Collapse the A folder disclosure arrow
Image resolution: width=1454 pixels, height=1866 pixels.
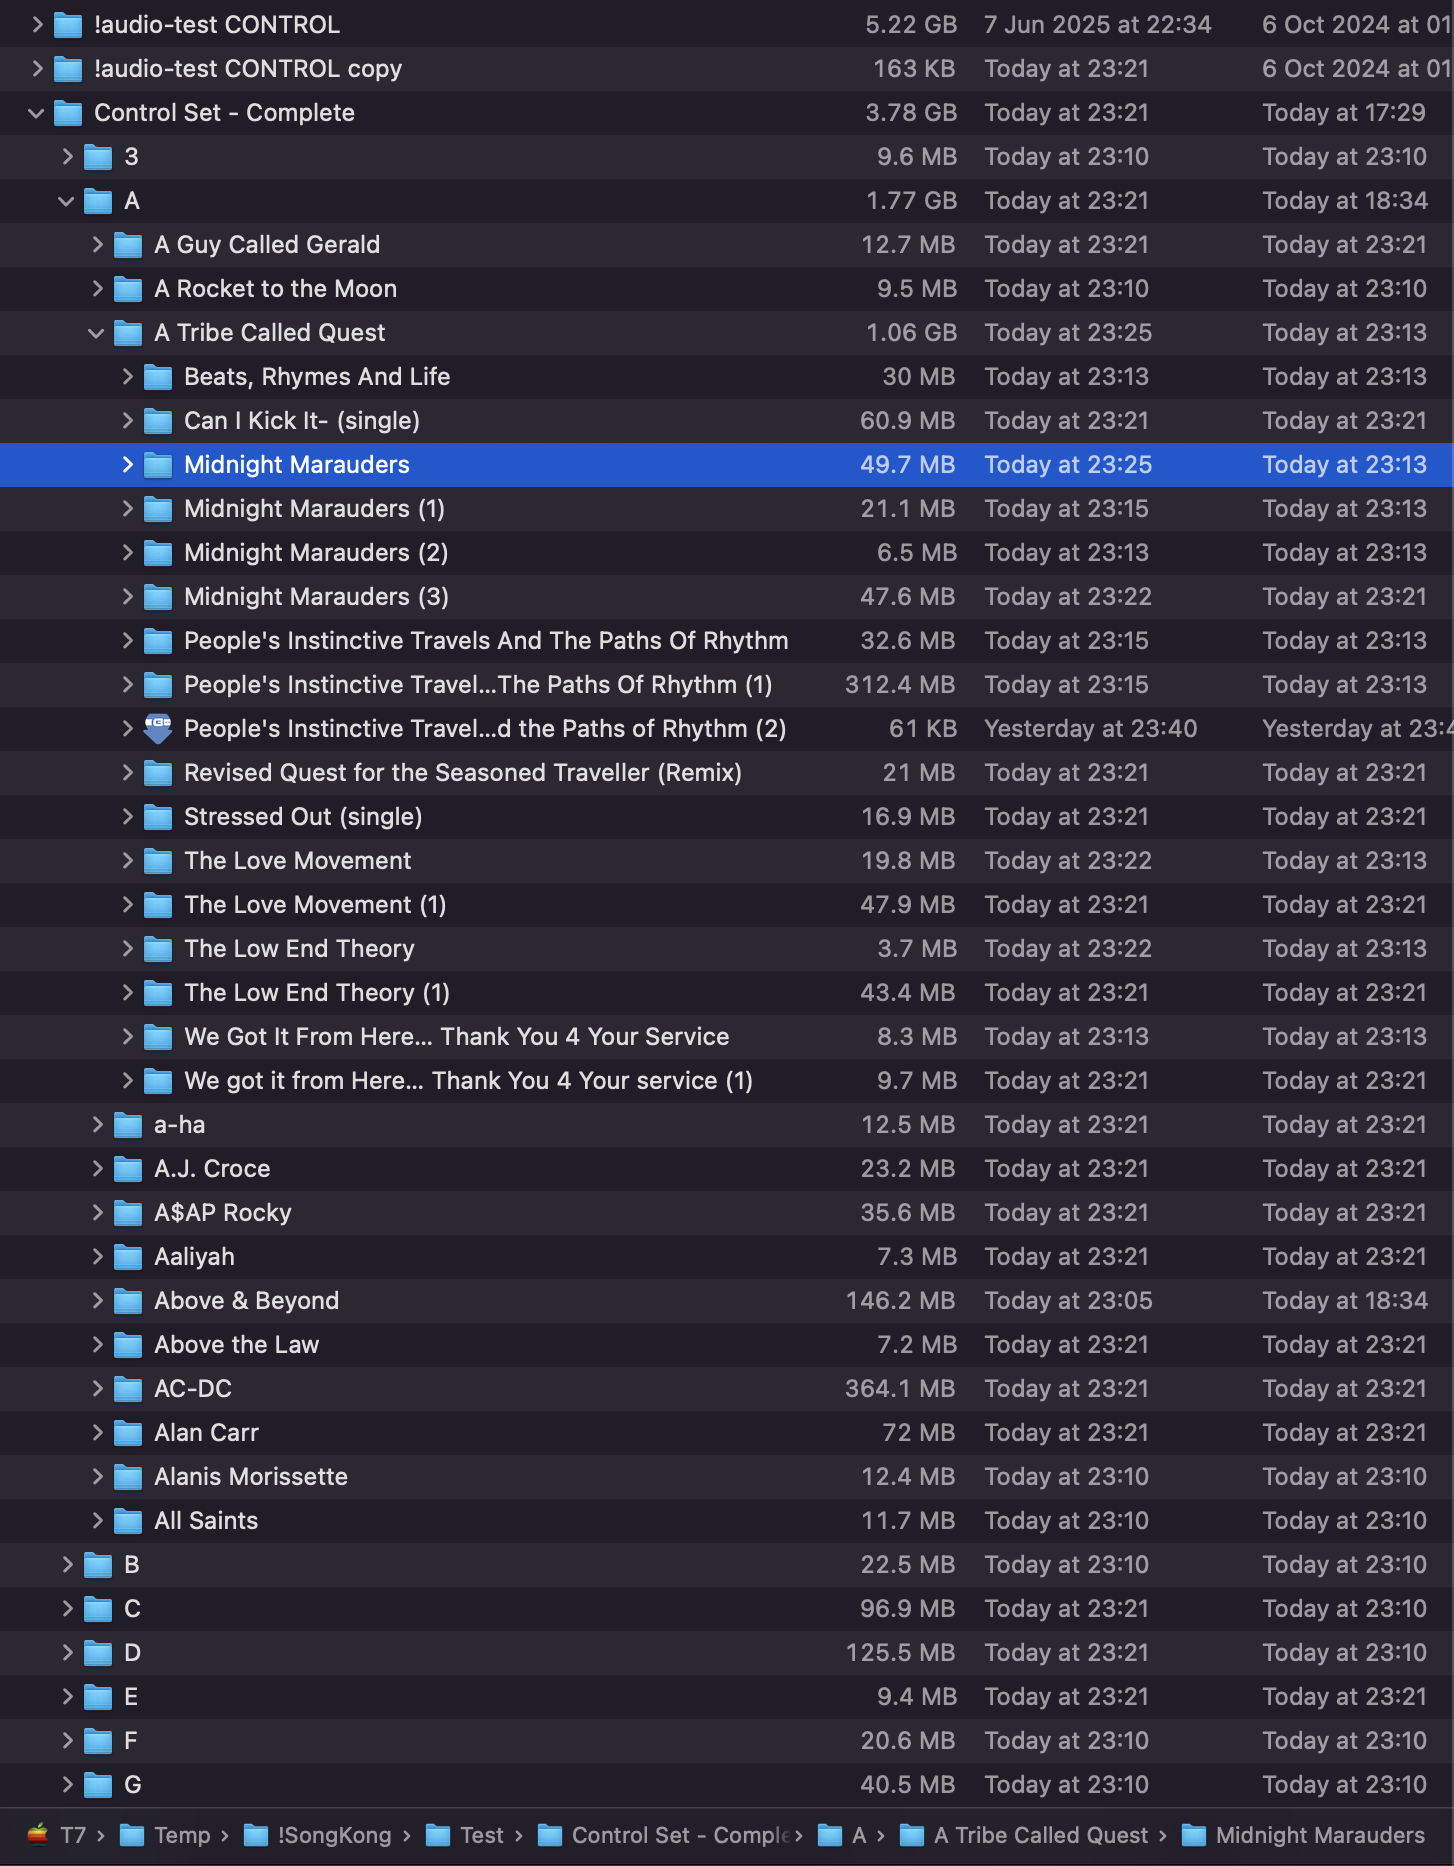pos(66,201)
